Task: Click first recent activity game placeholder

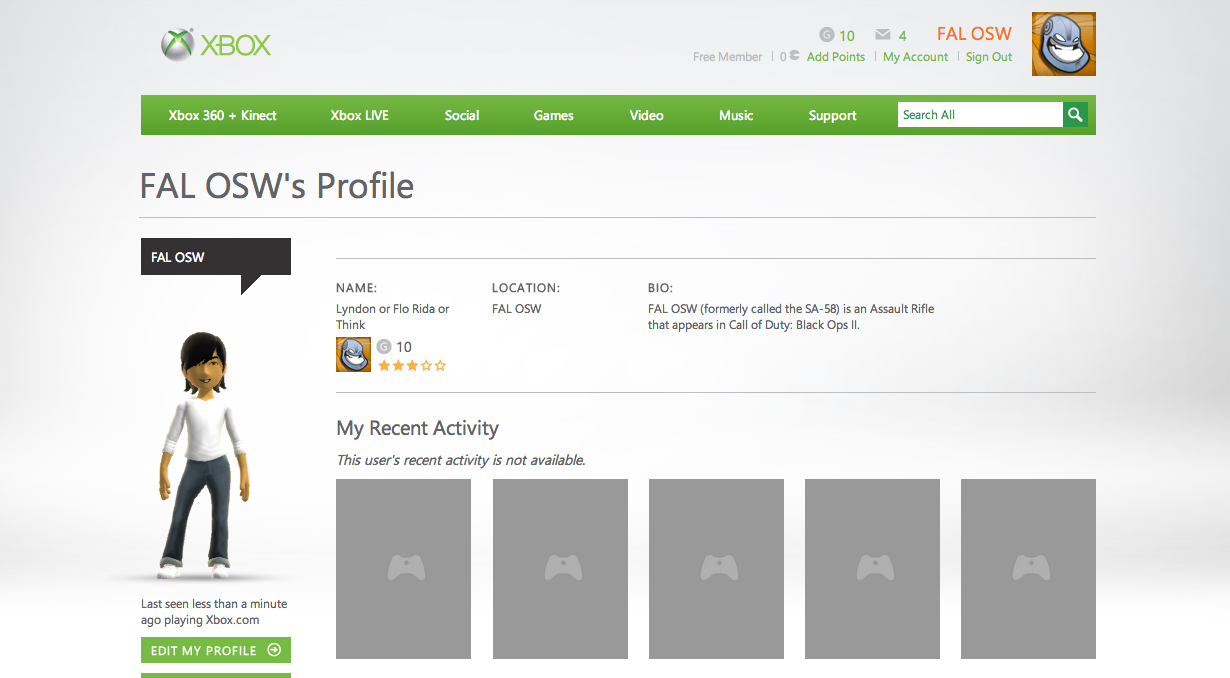Action: [403, 569]
